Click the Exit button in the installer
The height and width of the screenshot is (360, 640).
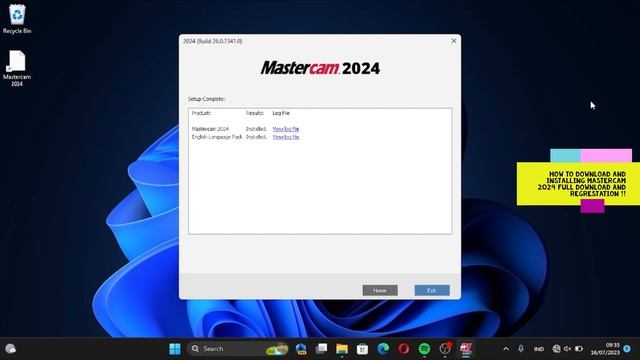coord(432,290)
